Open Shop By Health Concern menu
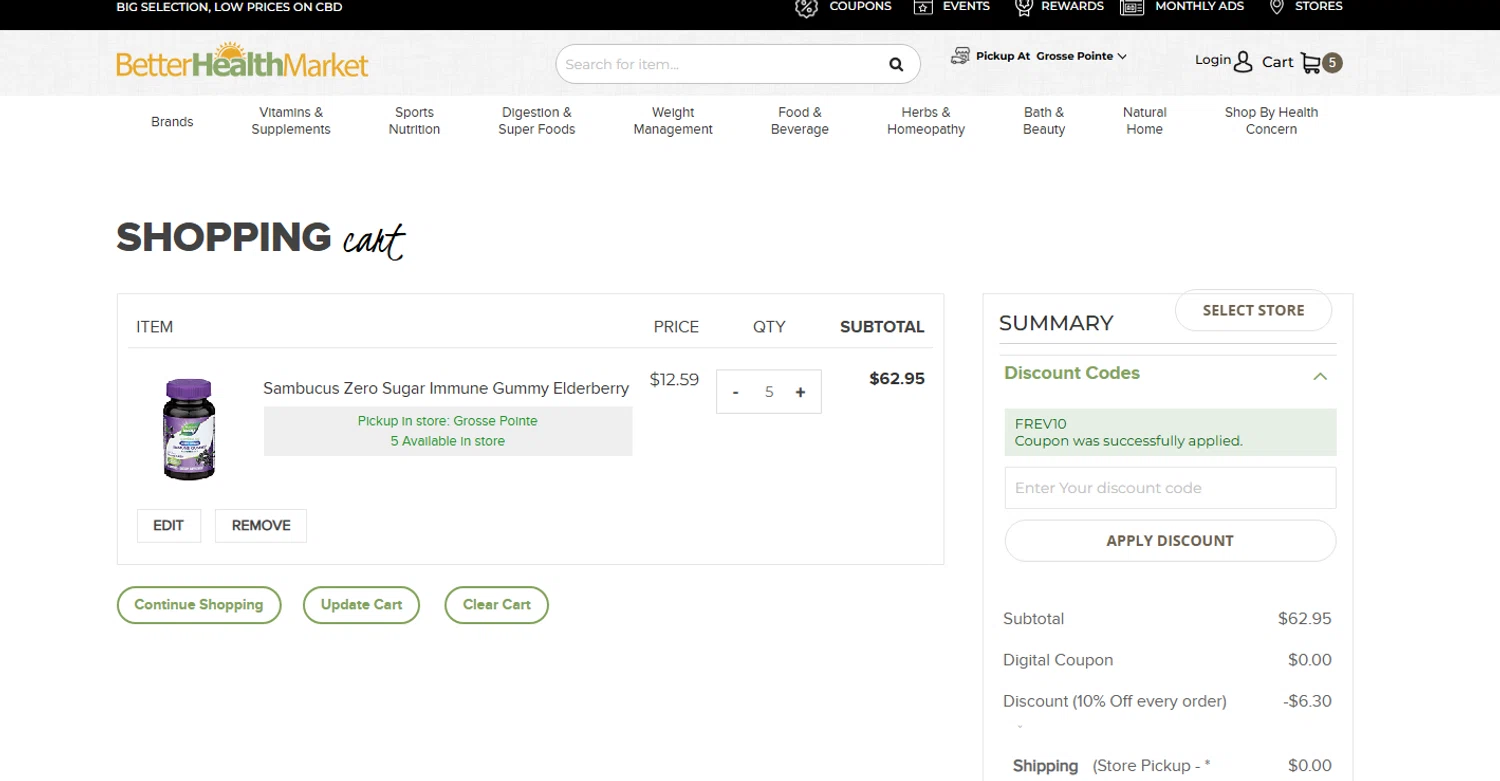The width and height of the screenshot is (1500, 781). [1271, 121]
